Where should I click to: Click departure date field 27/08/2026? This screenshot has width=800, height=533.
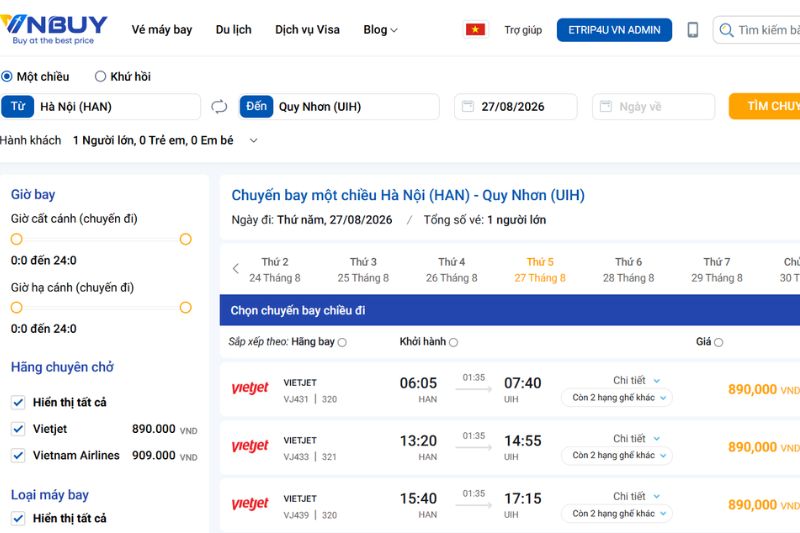tap(516, 107)
